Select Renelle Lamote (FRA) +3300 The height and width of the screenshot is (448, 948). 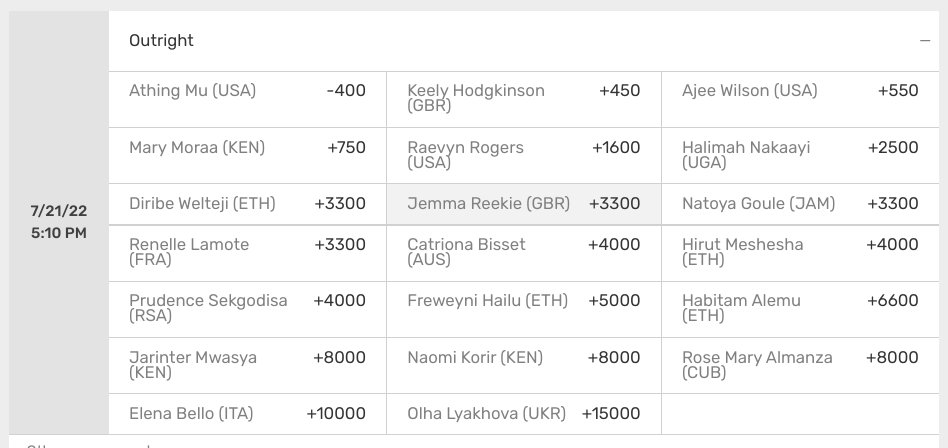coord(248,253)
